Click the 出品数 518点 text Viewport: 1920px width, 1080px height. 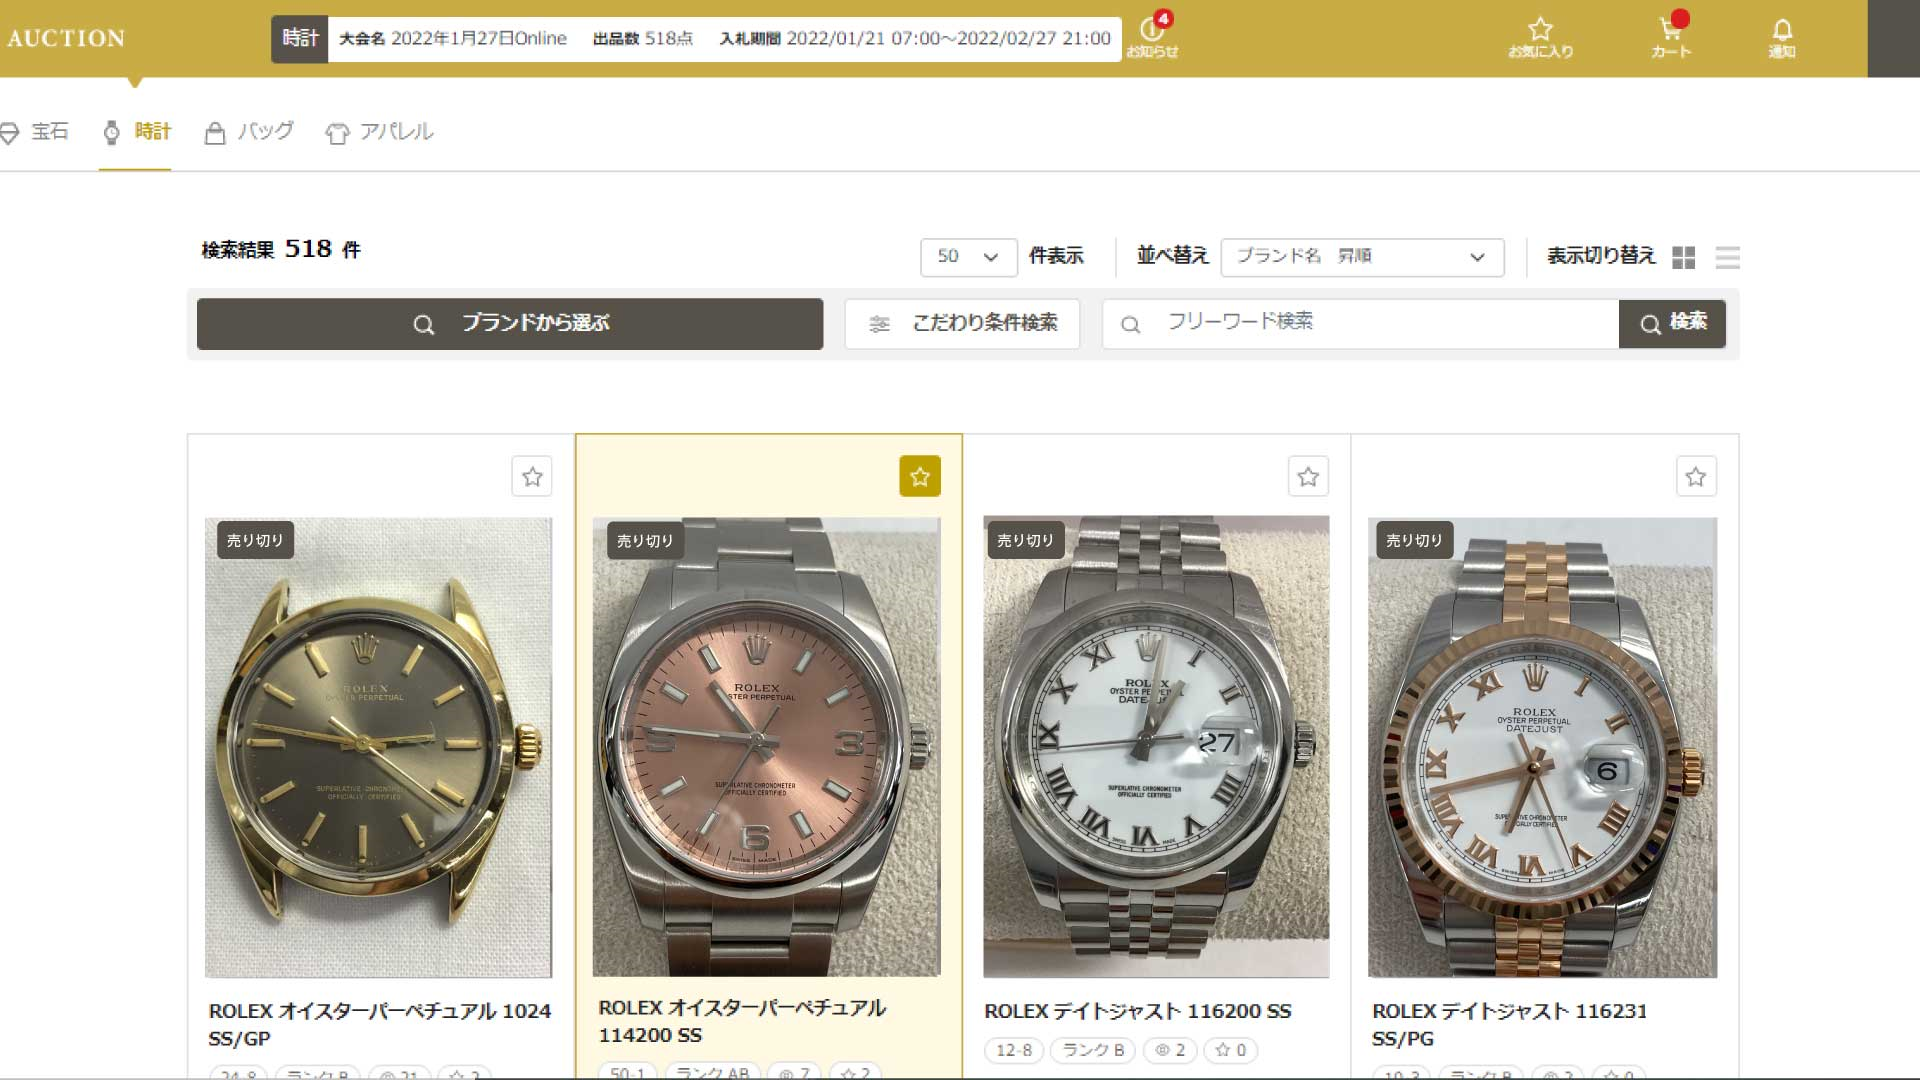643,38
